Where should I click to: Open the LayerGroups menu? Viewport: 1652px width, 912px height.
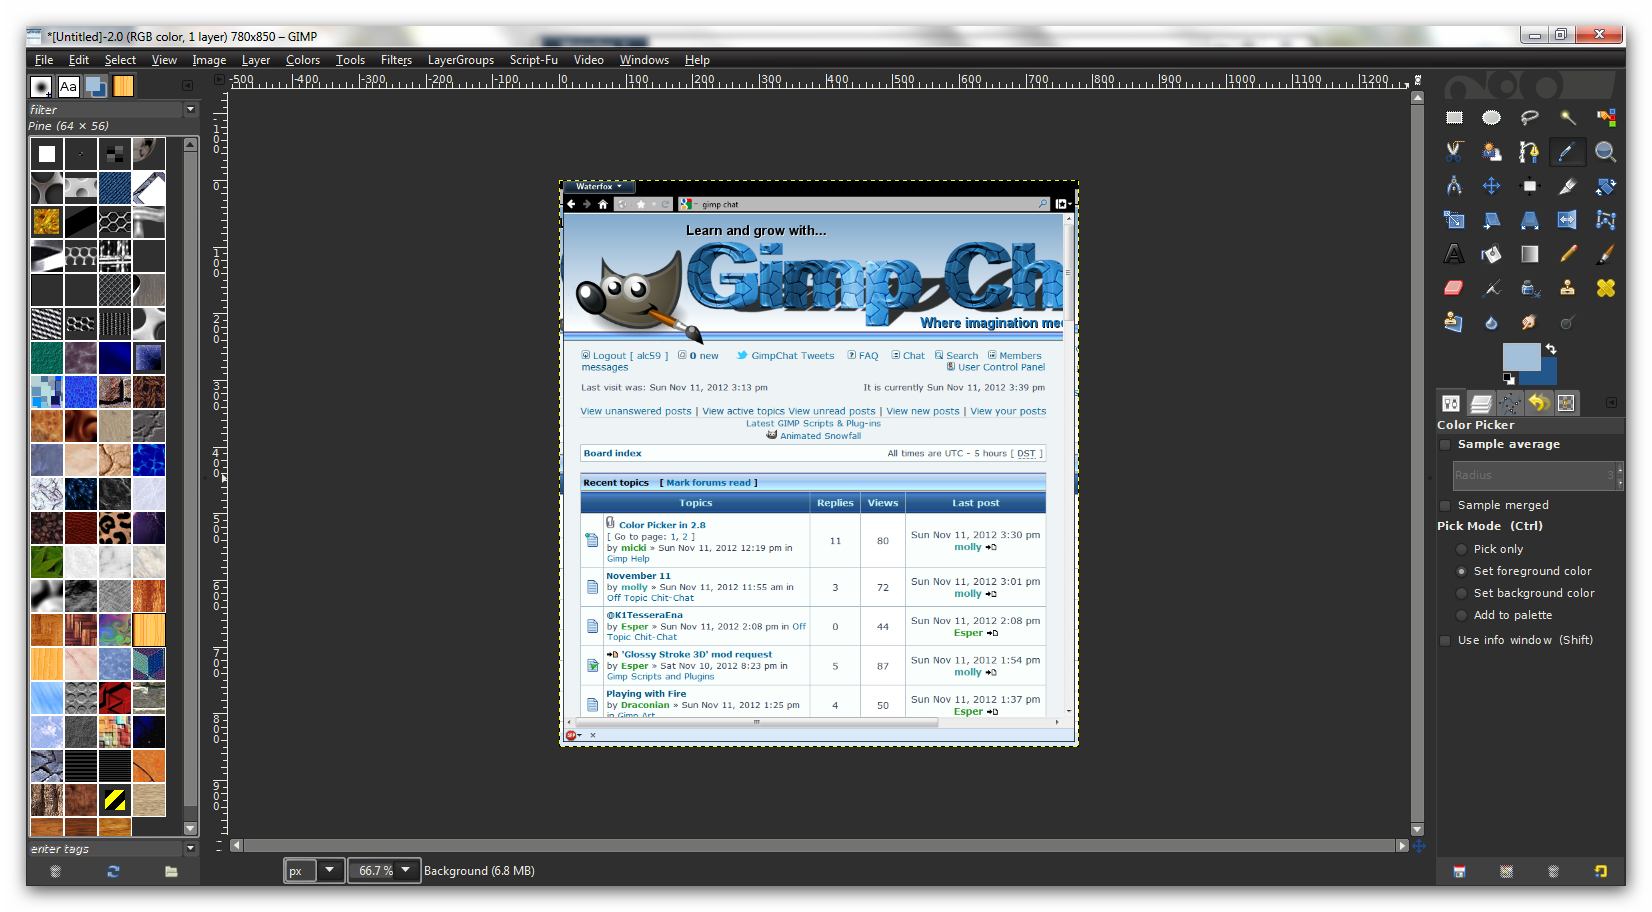[x=461, y=60]
